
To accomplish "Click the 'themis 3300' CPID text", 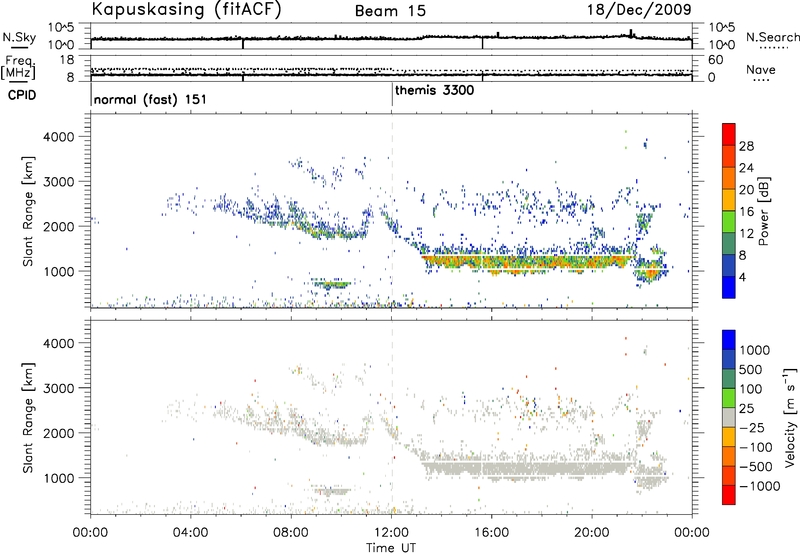I will pos(435,90).
